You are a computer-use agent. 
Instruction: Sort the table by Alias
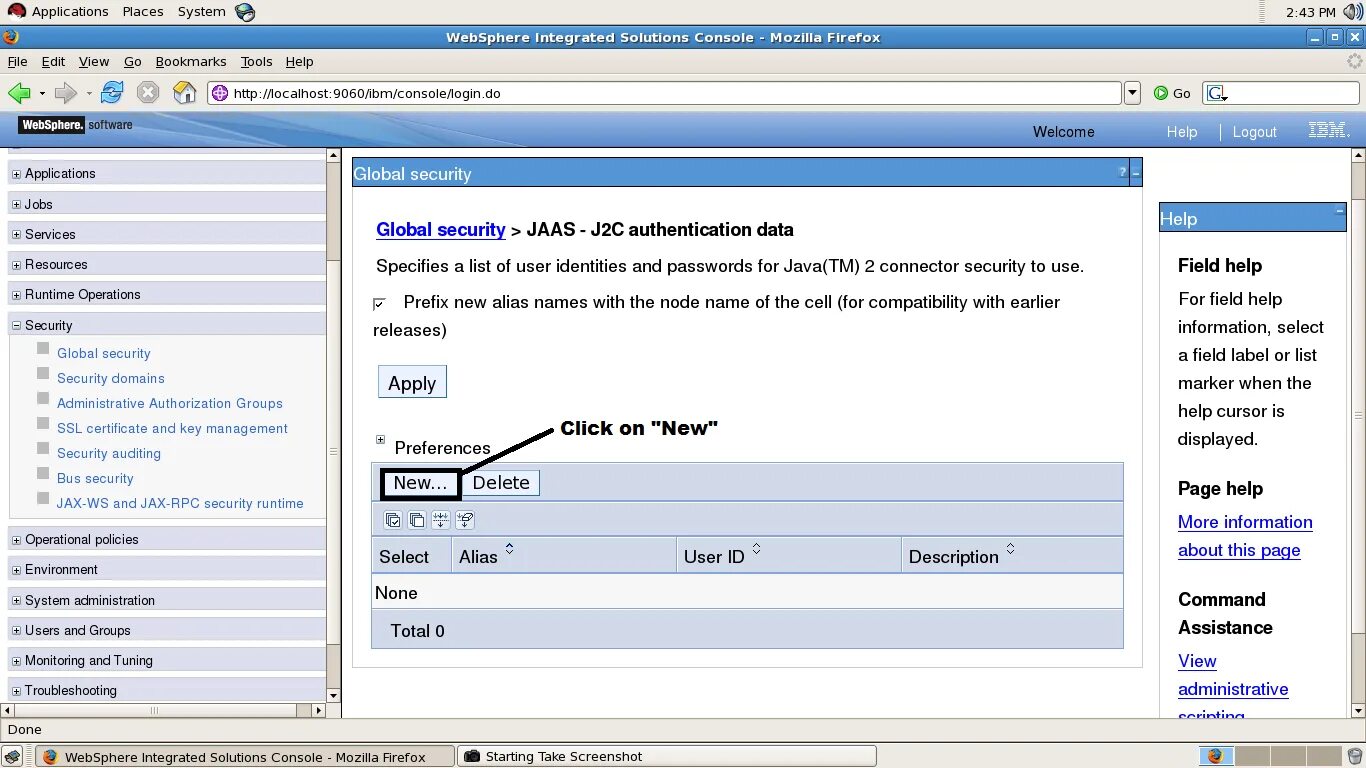509,549
